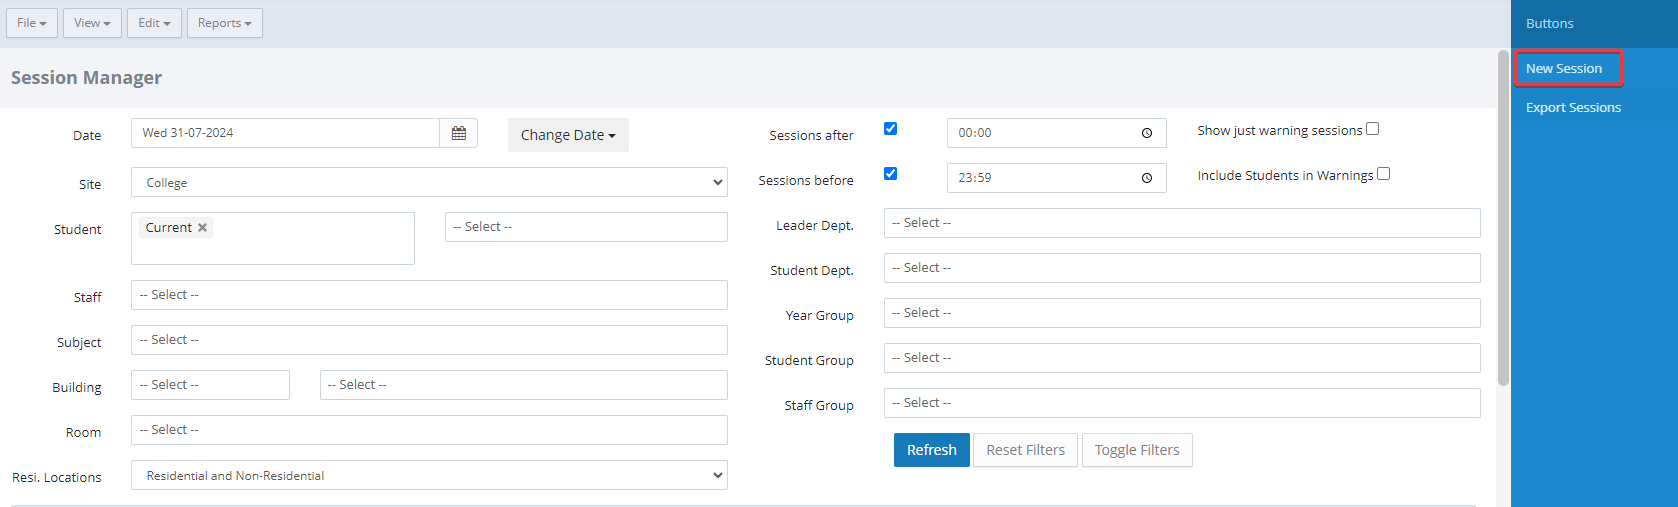The image size is (1678, 507).
Task: Uncheck the Sessions after checkbox
Action: pyautogui.click(x=890, y=128)
